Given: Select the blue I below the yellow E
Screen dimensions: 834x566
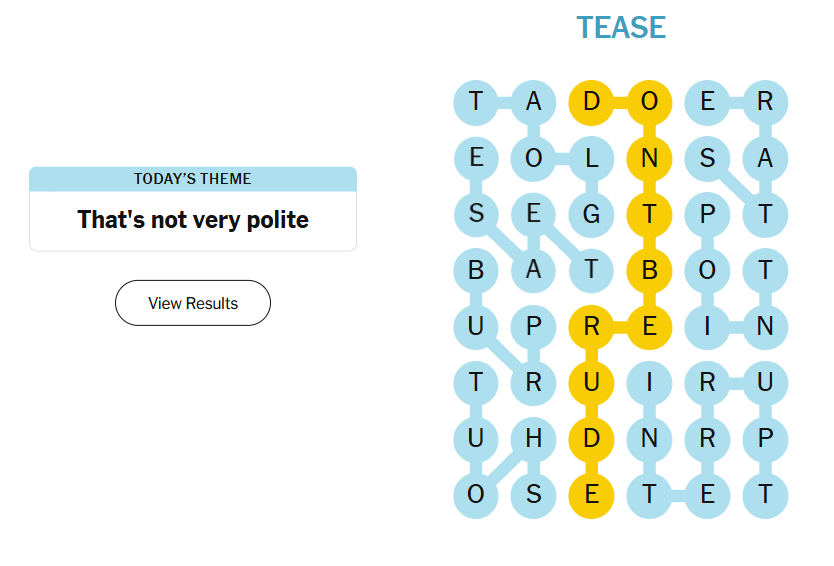Looking at the screenshot, I should [650, 382].
